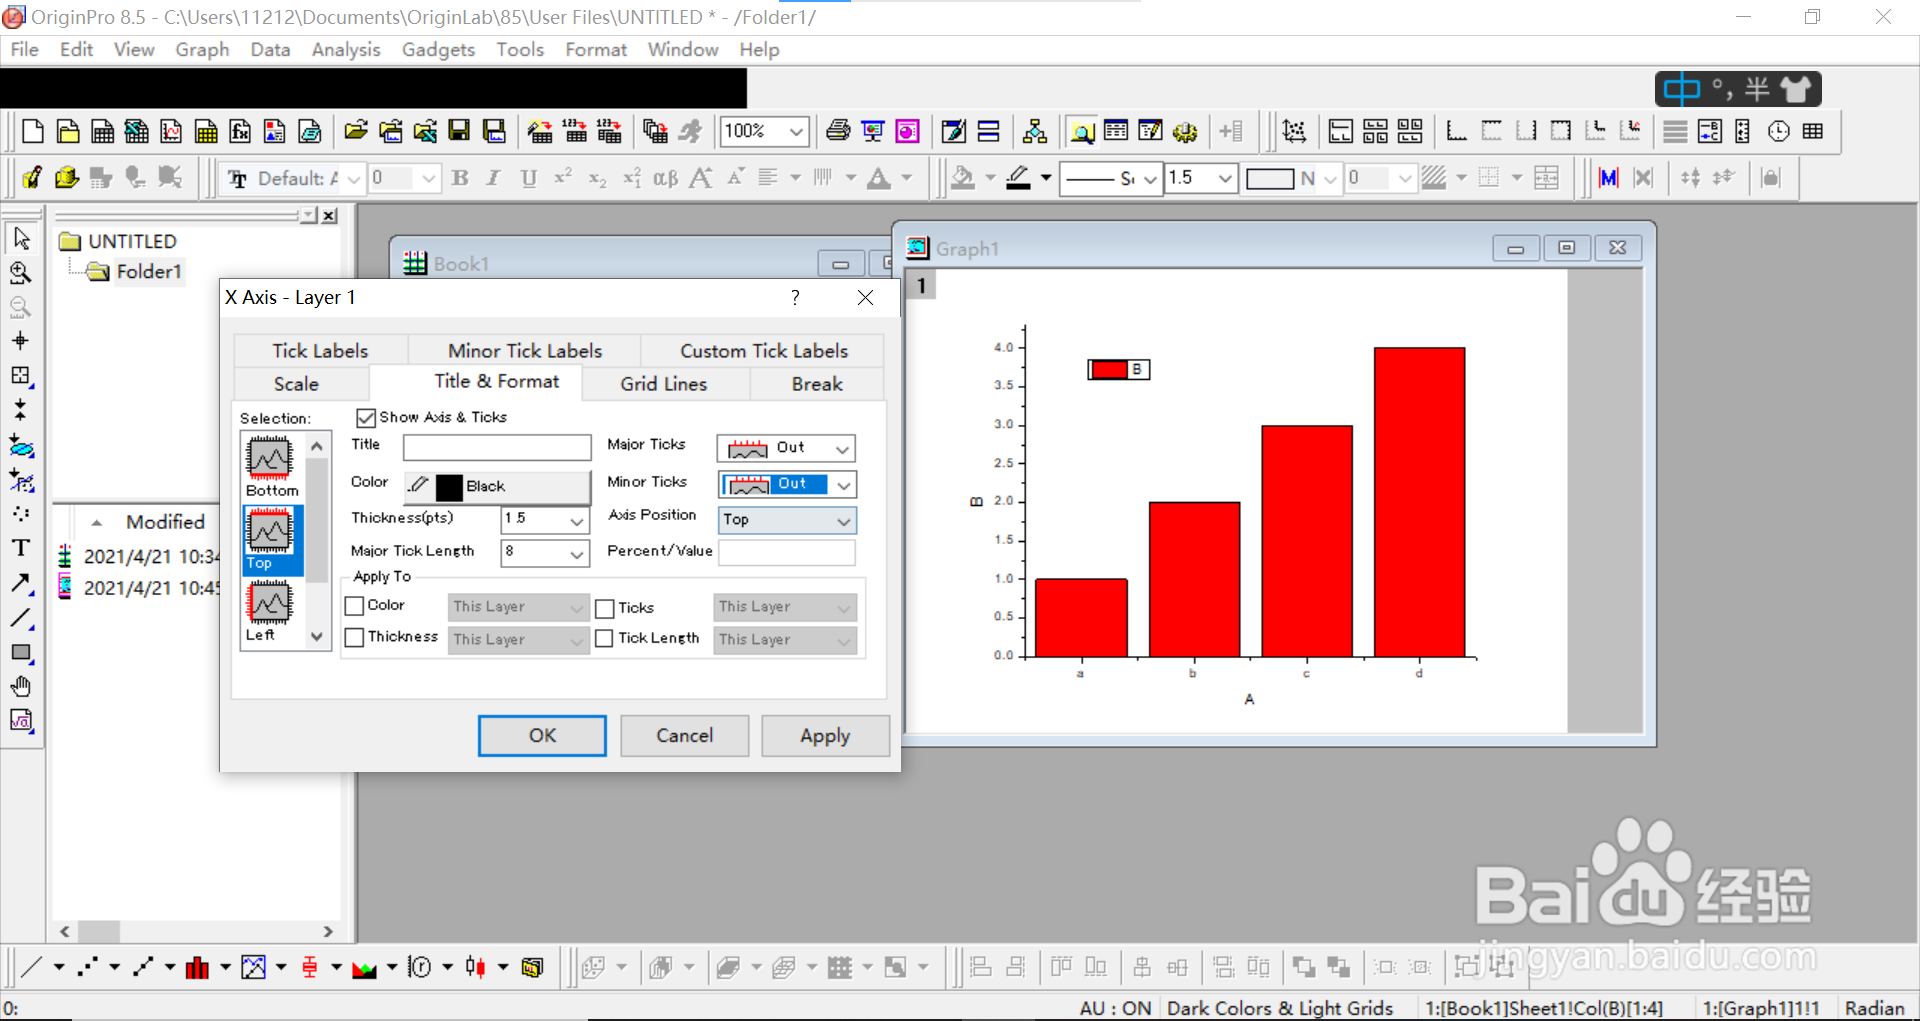Open the font name Default dropdown
This screenshot has height=1021, width=1920.
[x=353, y=178]
